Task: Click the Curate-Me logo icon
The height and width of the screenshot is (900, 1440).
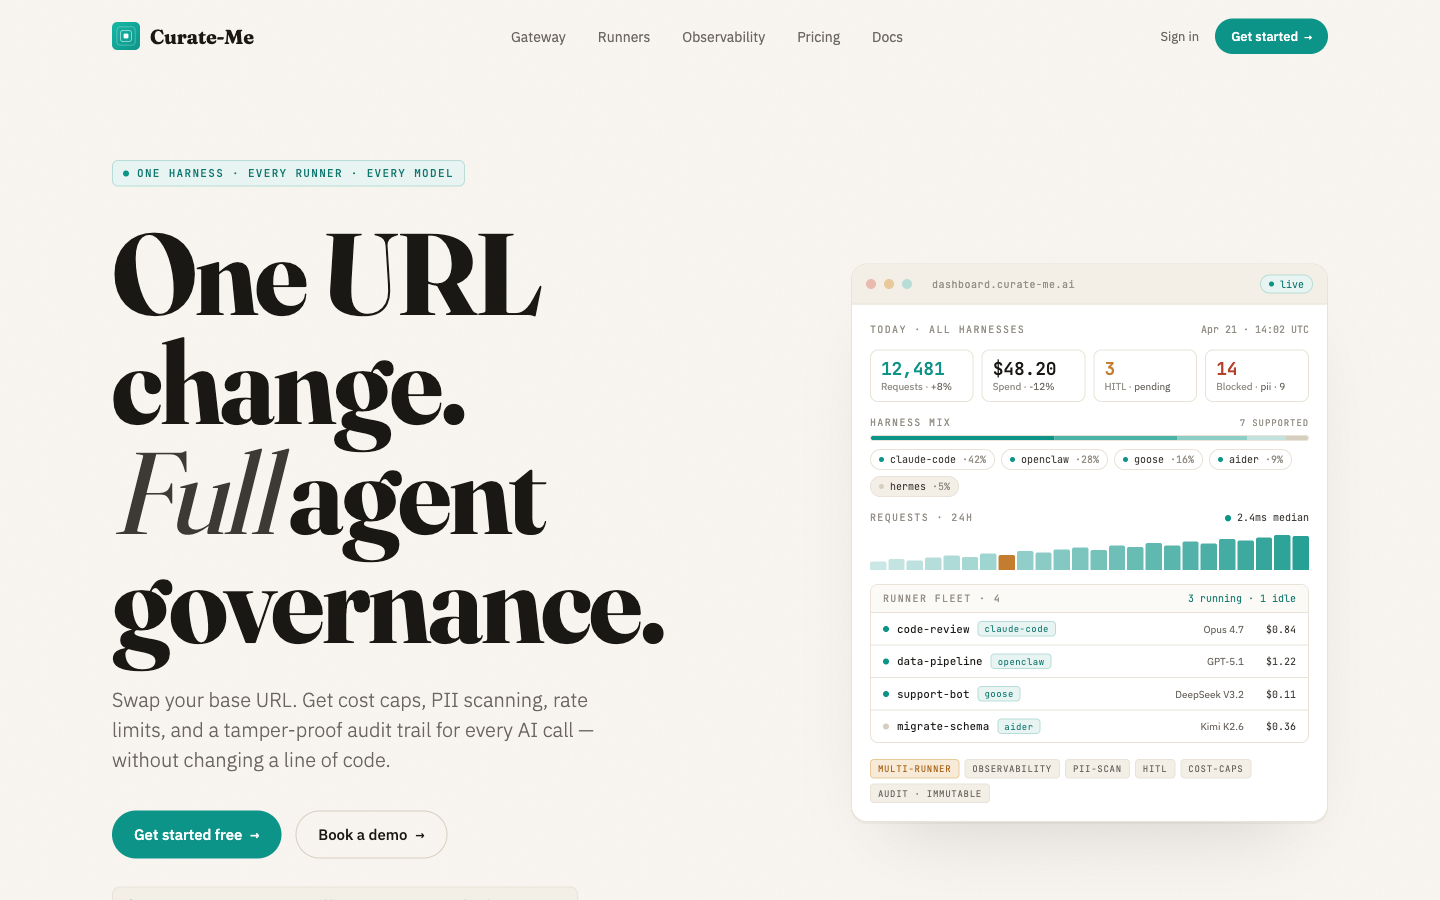Action: [126, 36]
